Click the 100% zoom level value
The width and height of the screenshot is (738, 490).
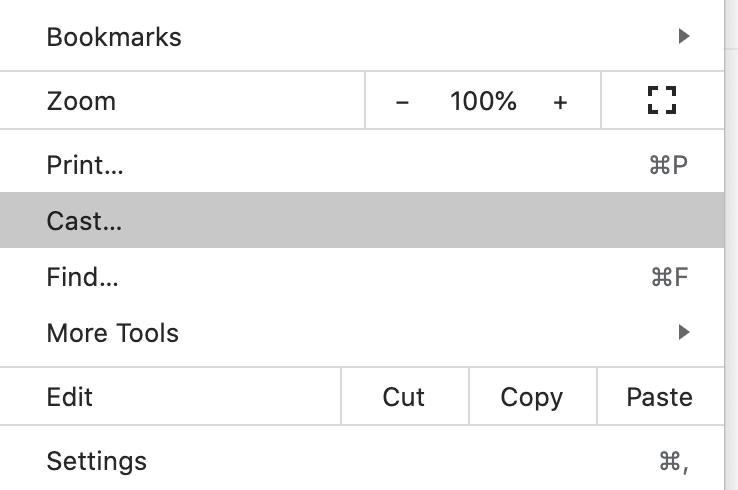[x=483, y=101]
